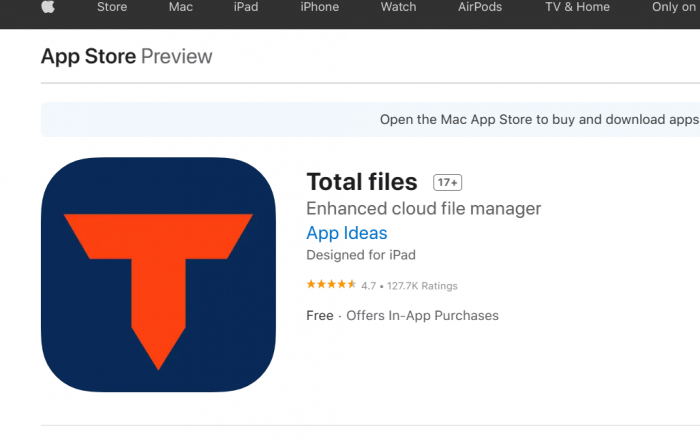Click the Open the Mac App Store banner

click(x=371, y=120)
